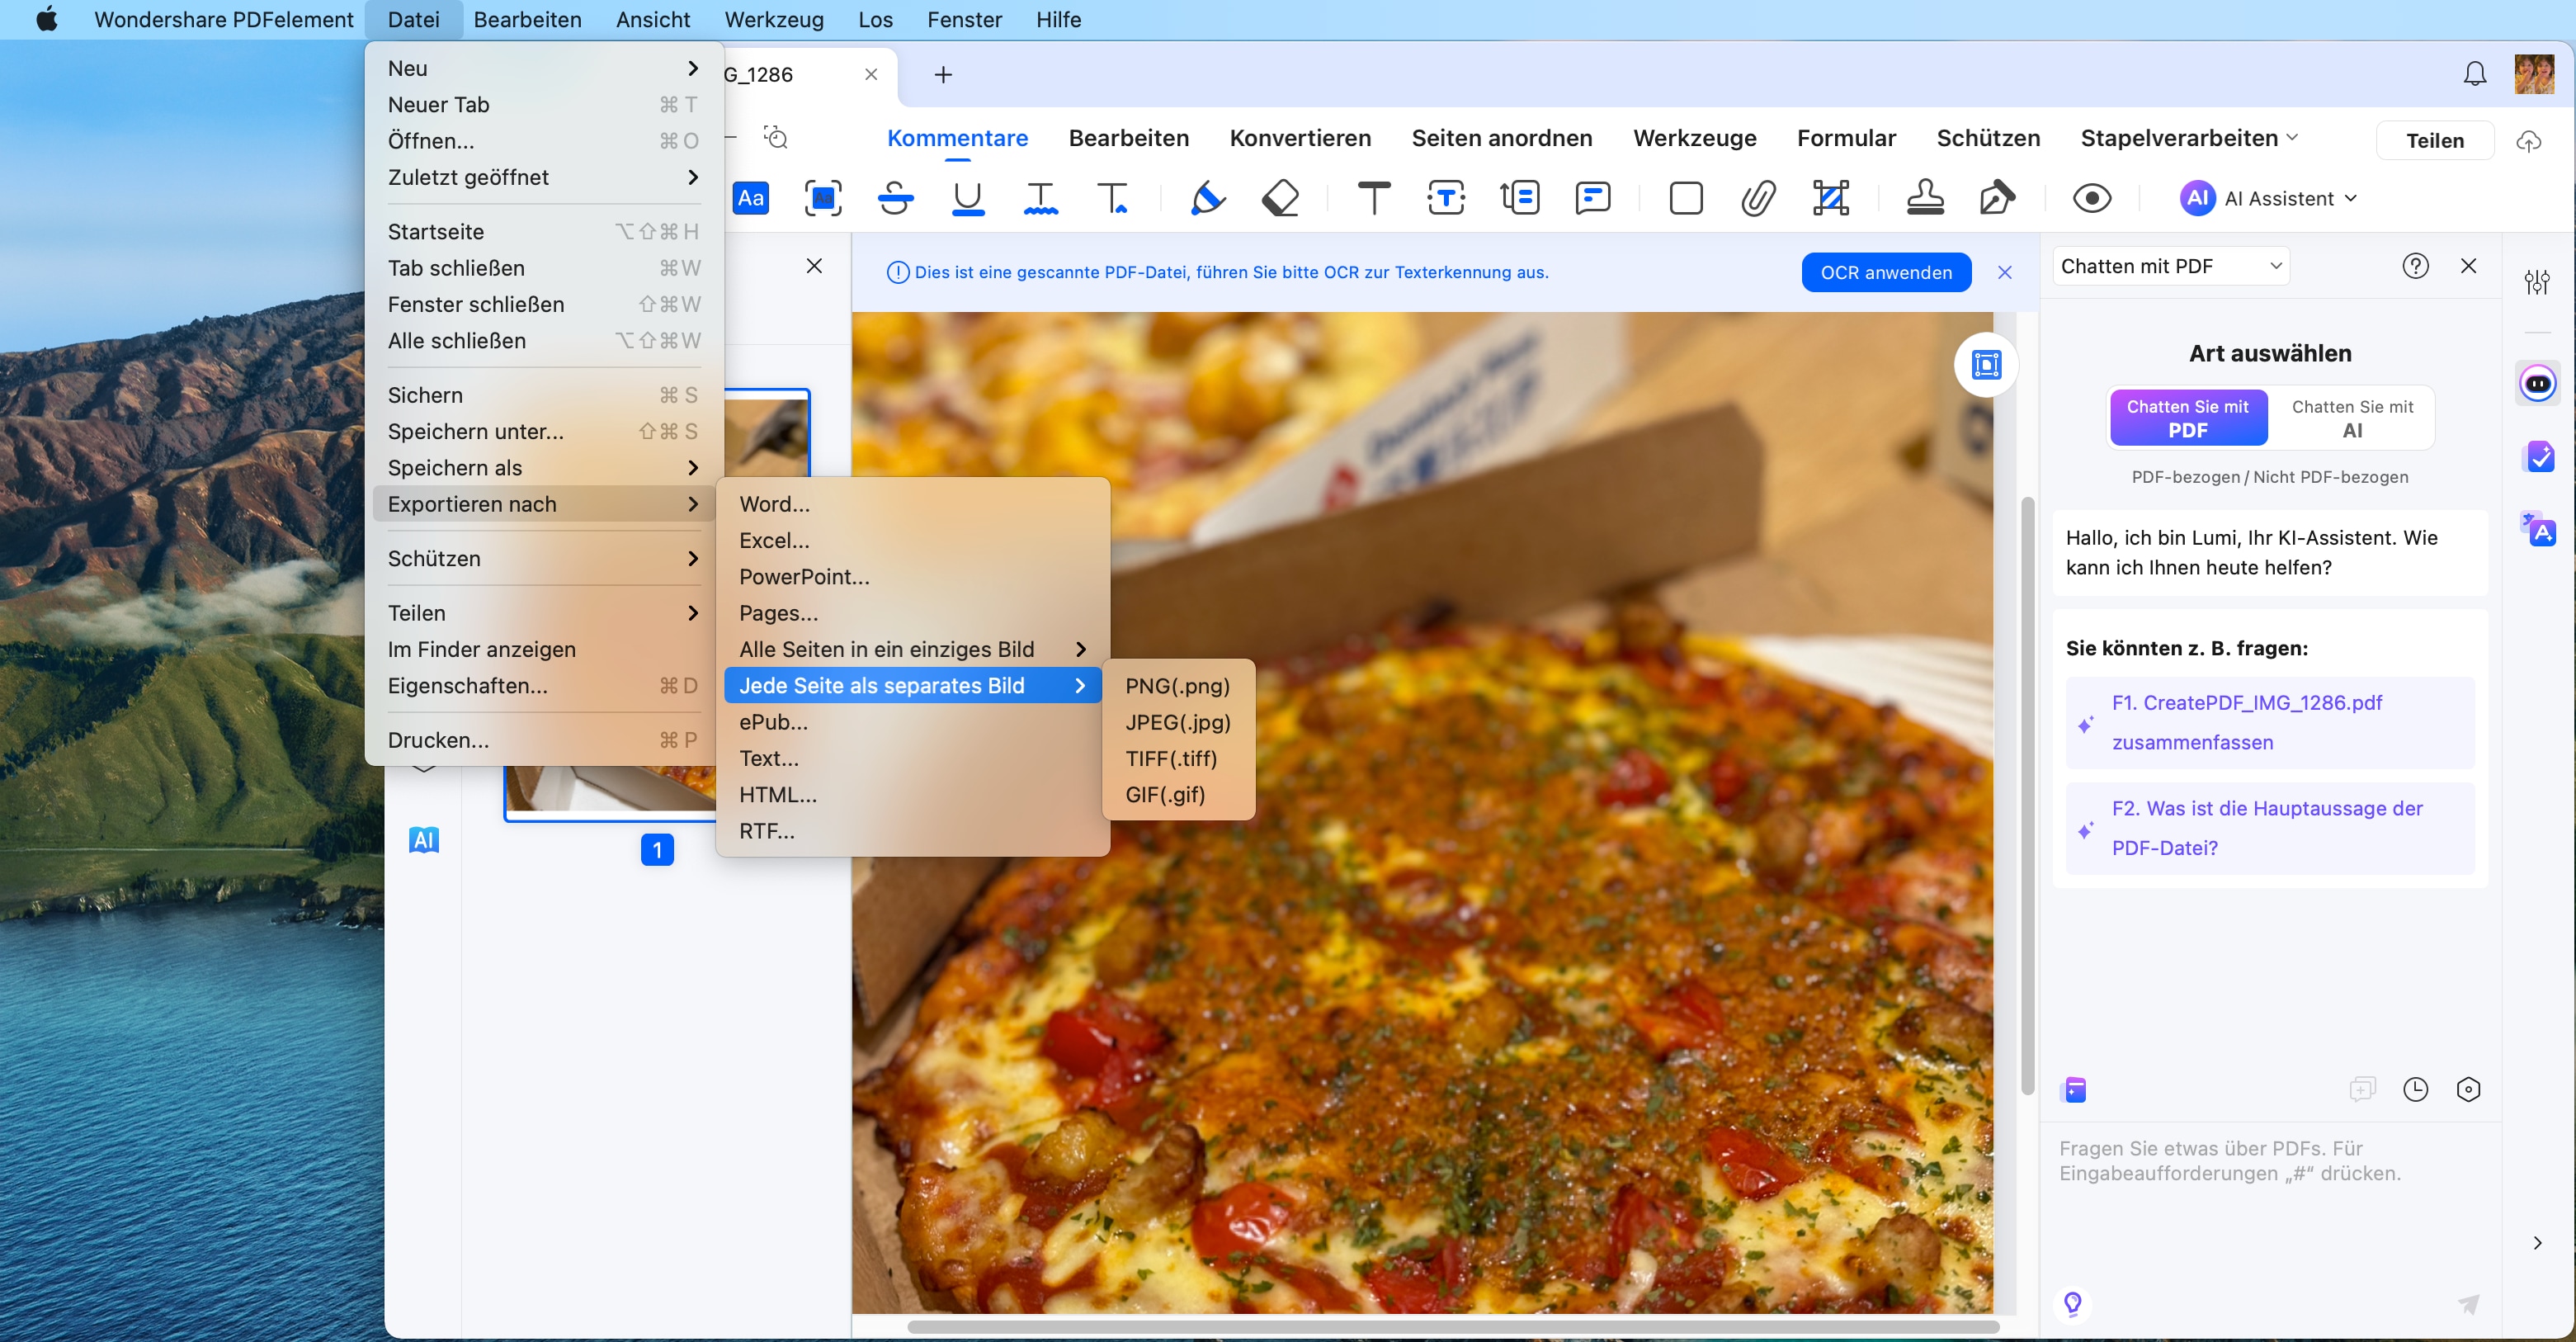Switch to the Seiten anordnen tab

1501,138
